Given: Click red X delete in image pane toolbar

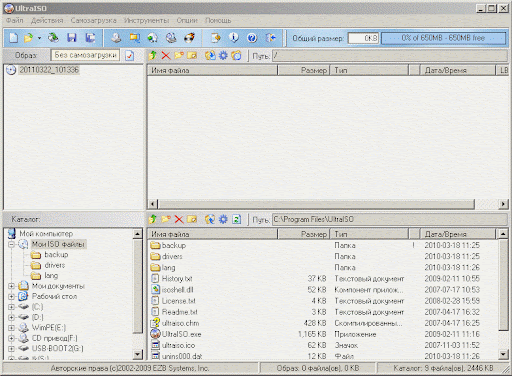Looking at the screenshot, I should 166,55.
